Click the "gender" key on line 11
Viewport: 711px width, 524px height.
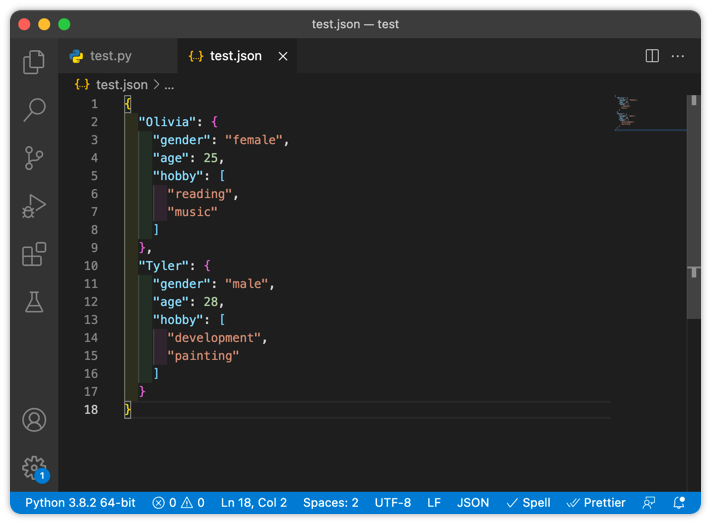[182, 284]
